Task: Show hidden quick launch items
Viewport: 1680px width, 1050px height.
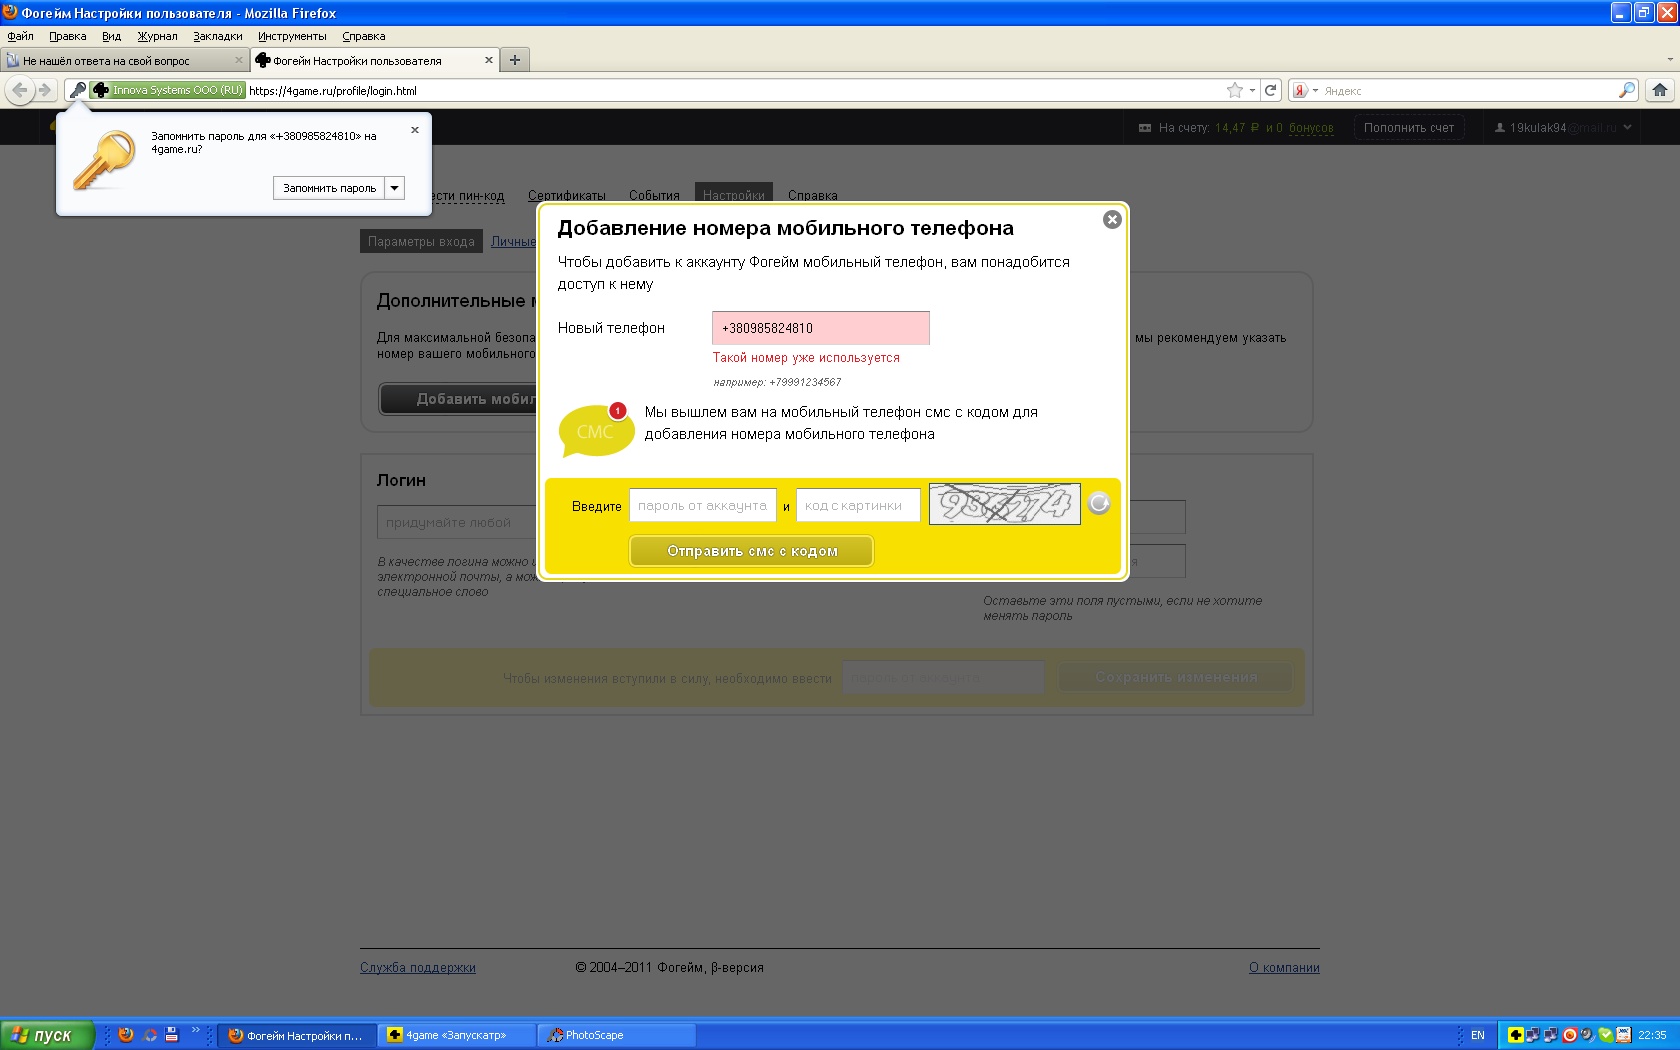Action: pos(195,1031)
